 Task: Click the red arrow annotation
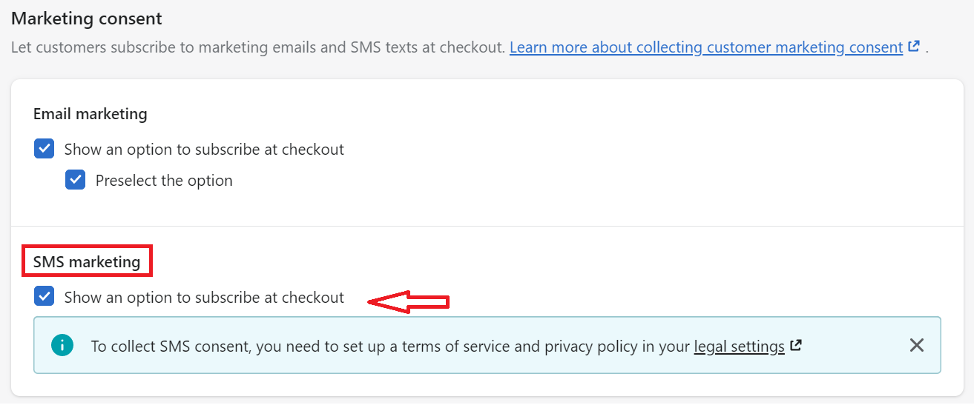pos(408,302)
